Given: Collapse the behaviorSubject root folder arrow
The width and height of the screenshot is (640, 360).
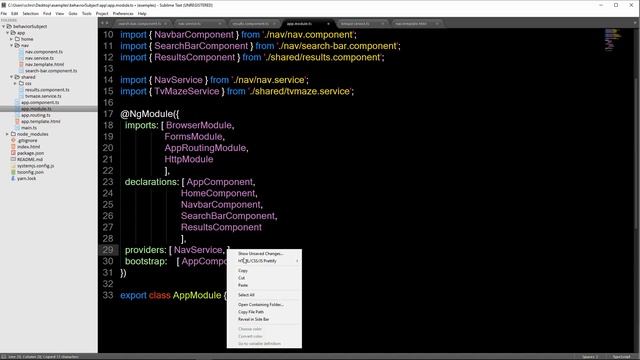Looking at the screenshot, I should pos(4,27).
